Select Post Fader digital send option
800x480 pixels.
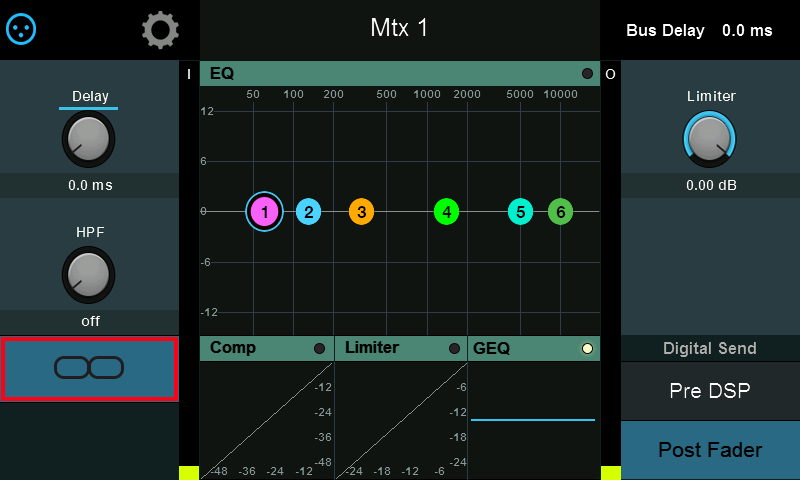(x=710, y=450)
